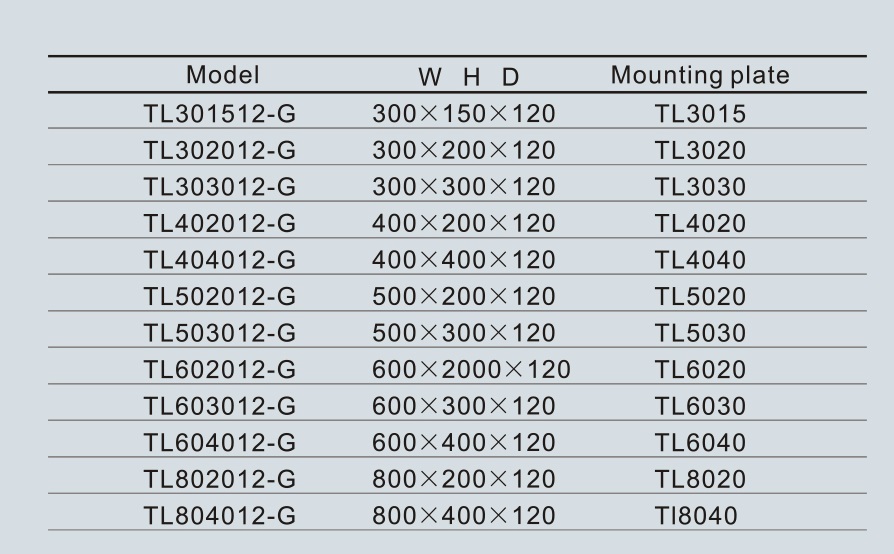Select the 400×200×120 dimension value
Viewport: 894px width, 554px height.
pos(464,223)
